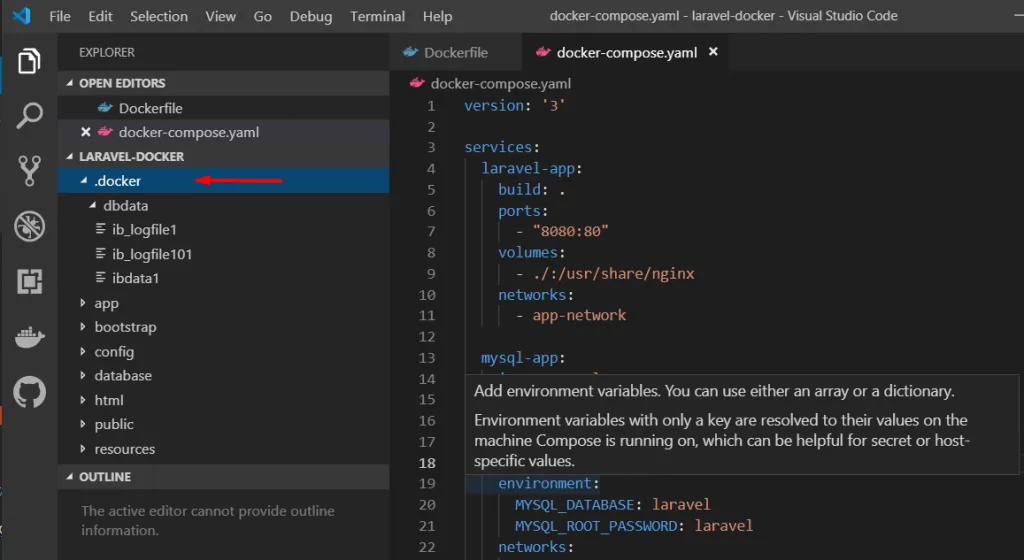The height and width of the screenshot is (560, 1024).
Task: Switch to the Dockerfile tab
Action: [x=456, y=52]
